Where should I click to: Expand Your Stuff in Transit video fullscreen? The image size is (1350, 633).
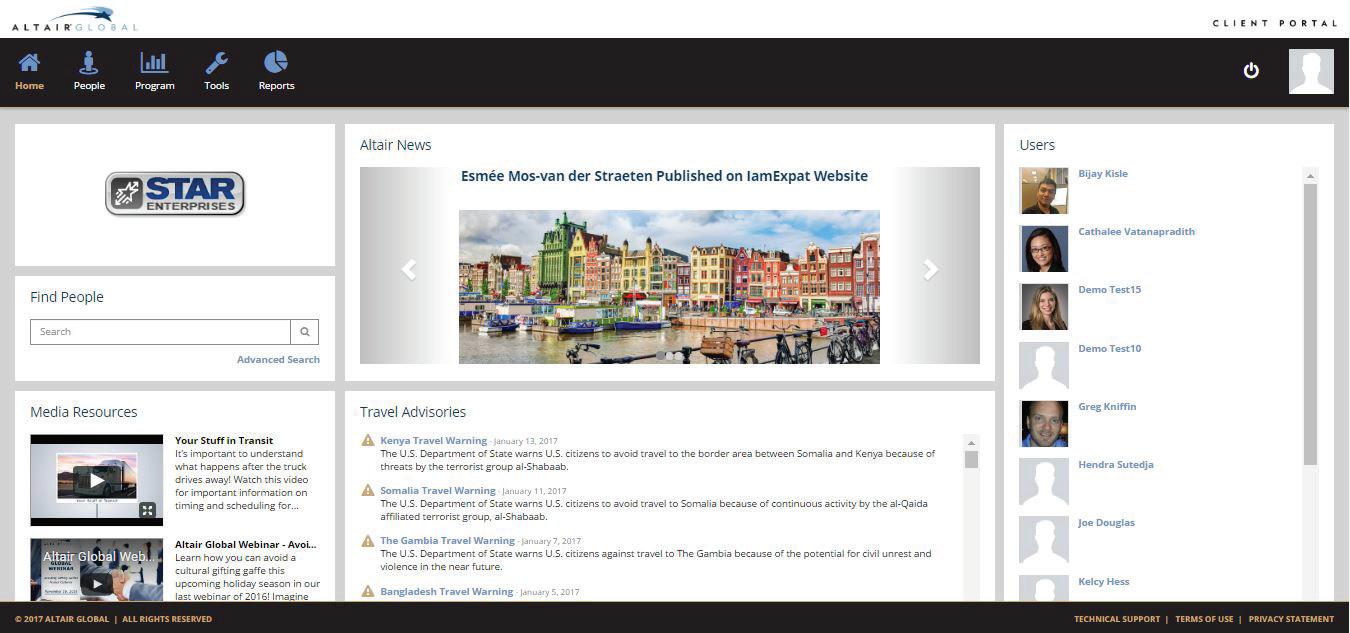tap(147, 510)
